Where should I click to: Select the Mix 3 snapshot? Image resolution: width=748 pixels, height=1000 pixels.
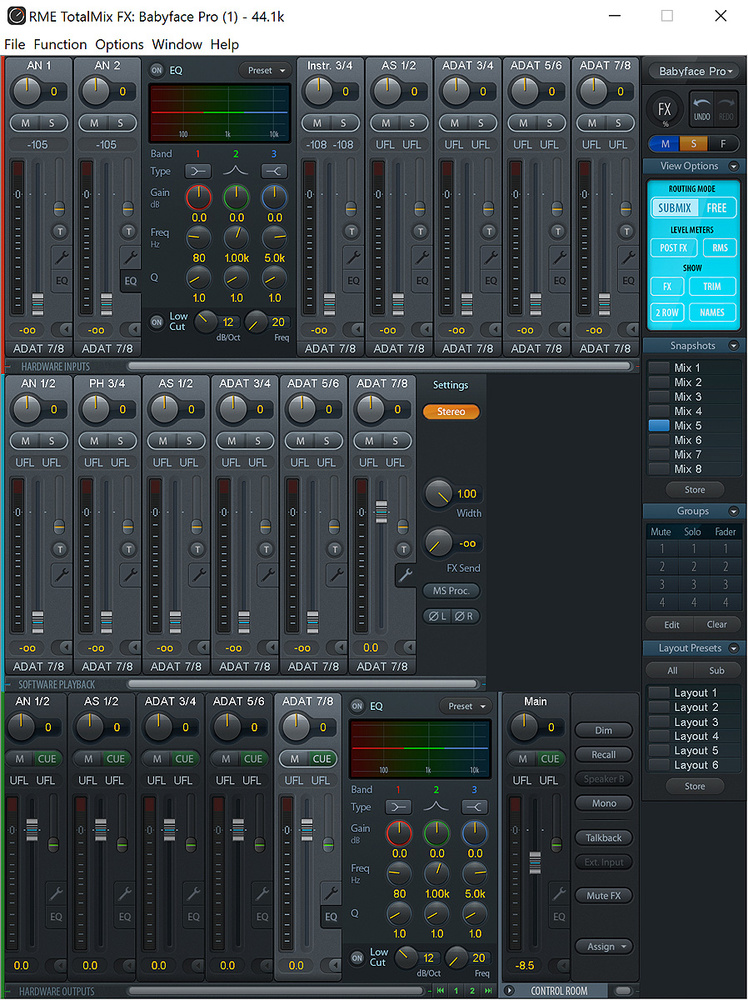[688, 397]
